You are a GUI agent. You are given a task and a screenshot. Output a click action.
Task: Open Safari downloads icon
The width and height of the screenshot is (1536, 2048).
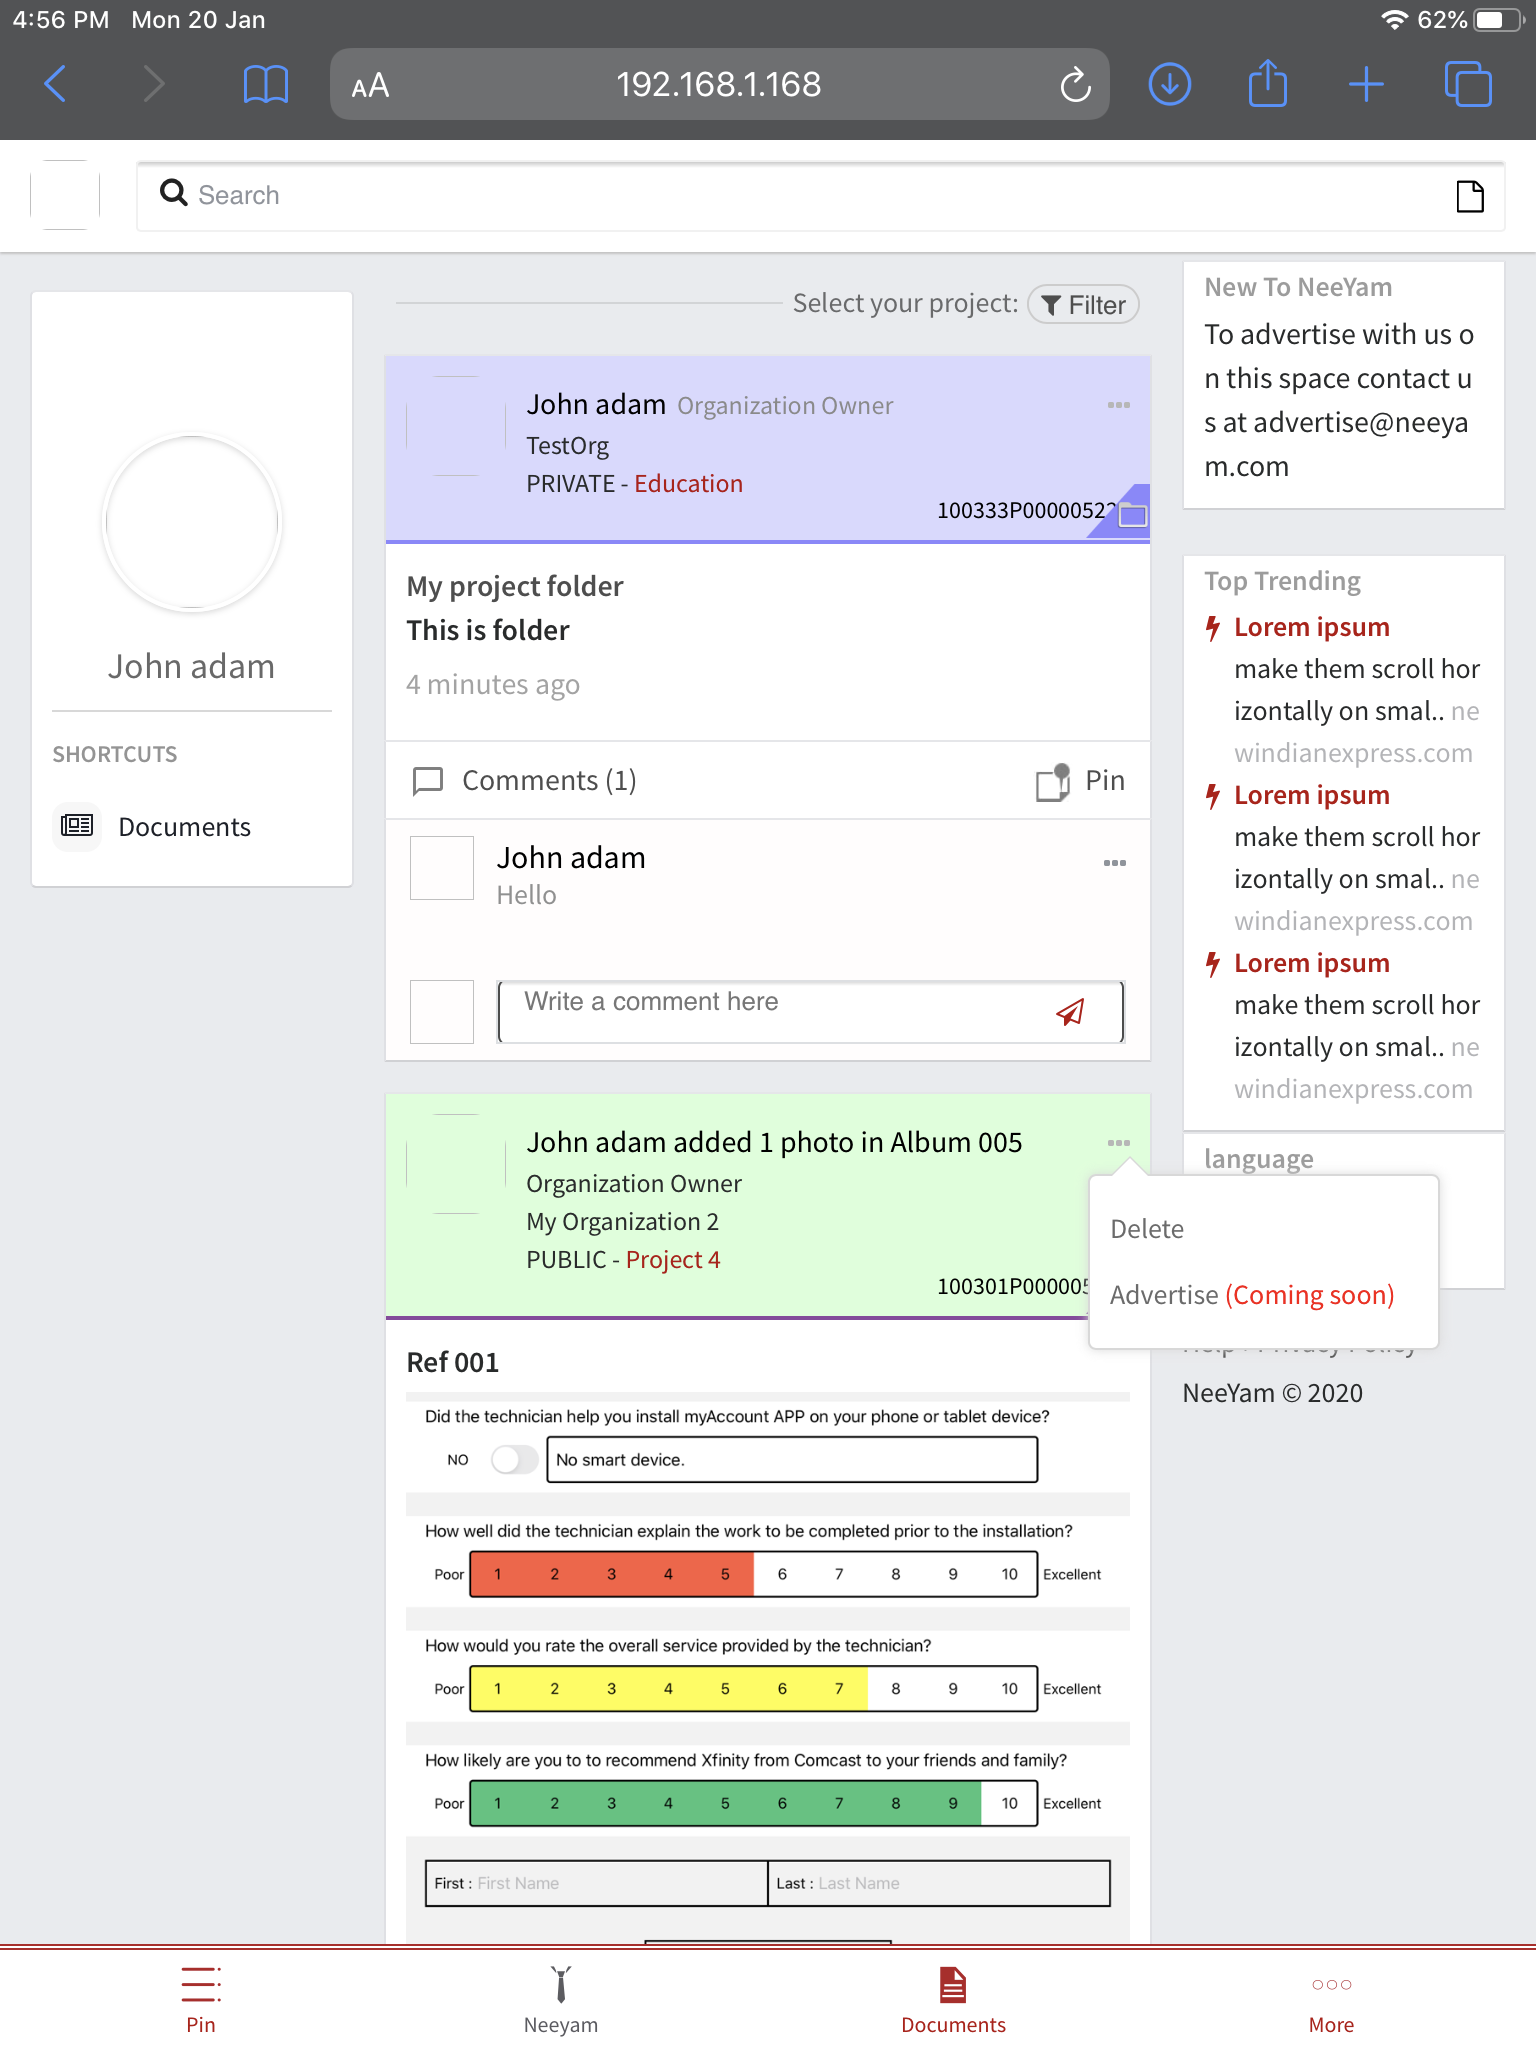1169,84
